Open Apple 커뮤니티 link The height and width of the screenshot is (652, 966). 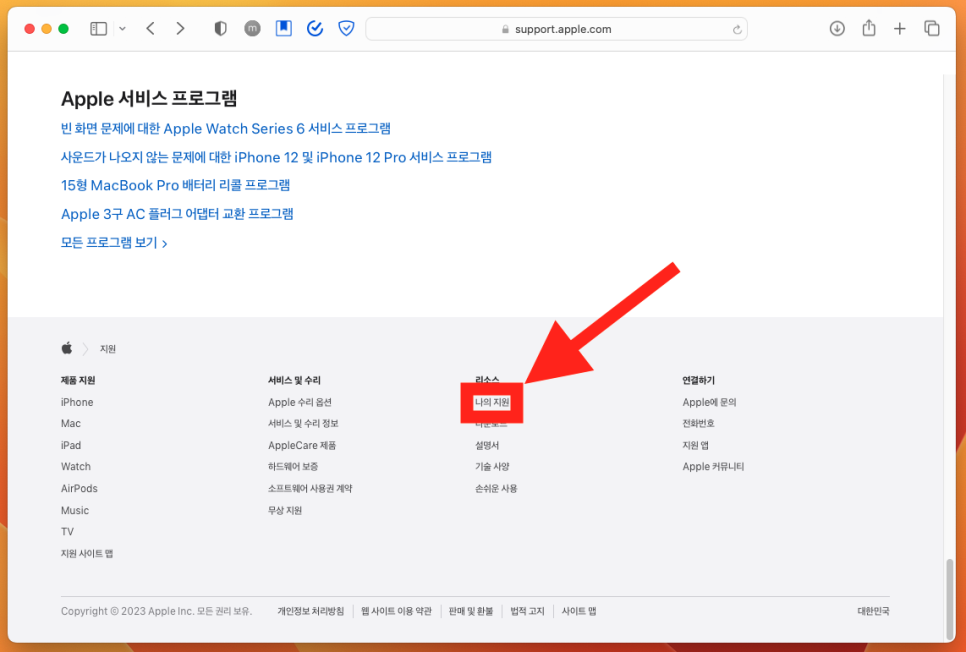click(x=713, y=467)
